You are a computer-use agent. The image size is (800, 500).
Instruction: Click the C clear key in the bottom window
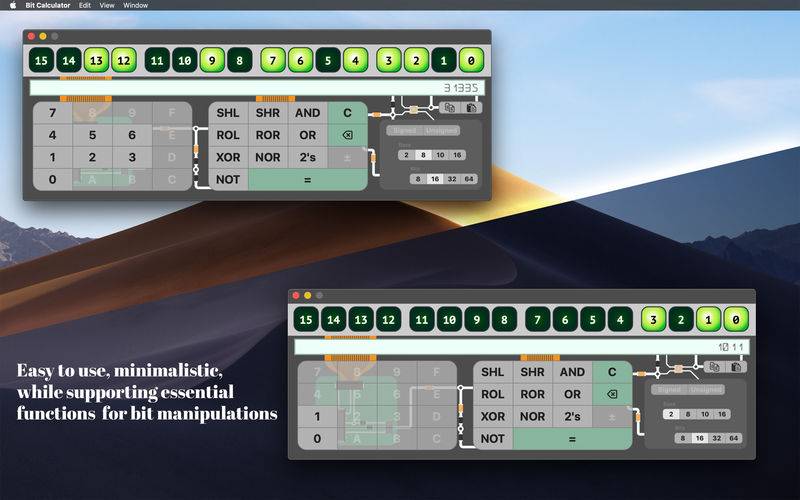[x=612, y=372]
